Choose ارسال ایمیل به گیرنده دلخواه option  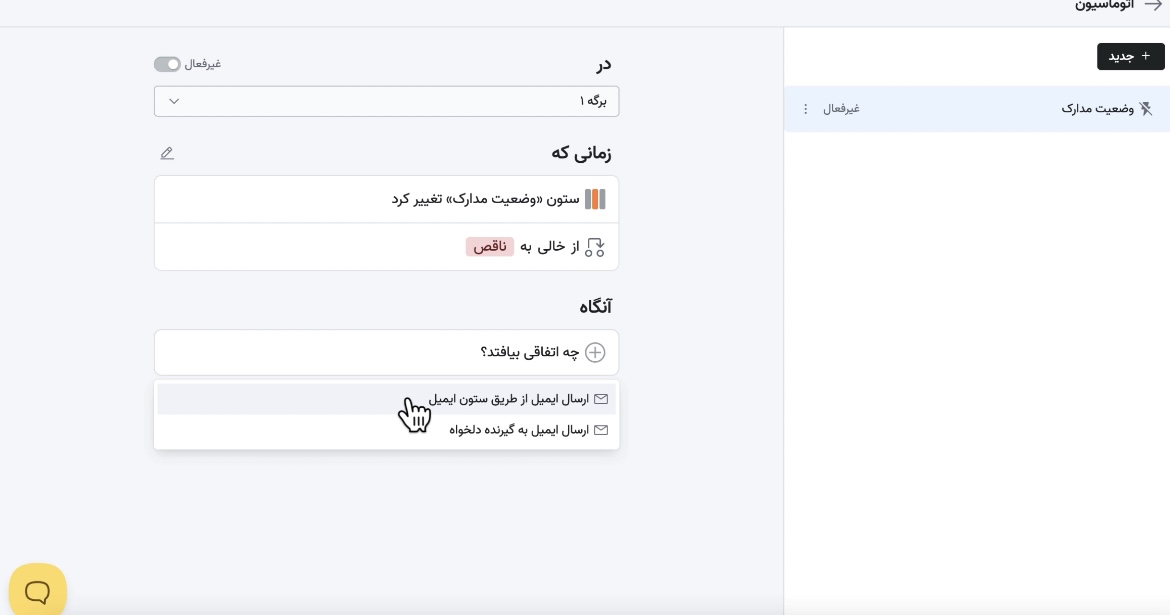click(519, 430)
